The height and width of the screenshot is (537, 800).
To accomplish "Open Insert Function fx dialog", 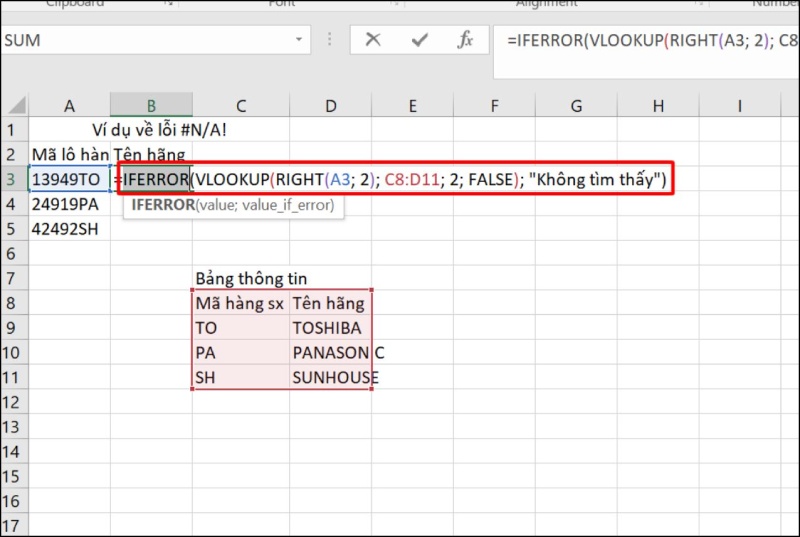I will (x=465, y=41).
